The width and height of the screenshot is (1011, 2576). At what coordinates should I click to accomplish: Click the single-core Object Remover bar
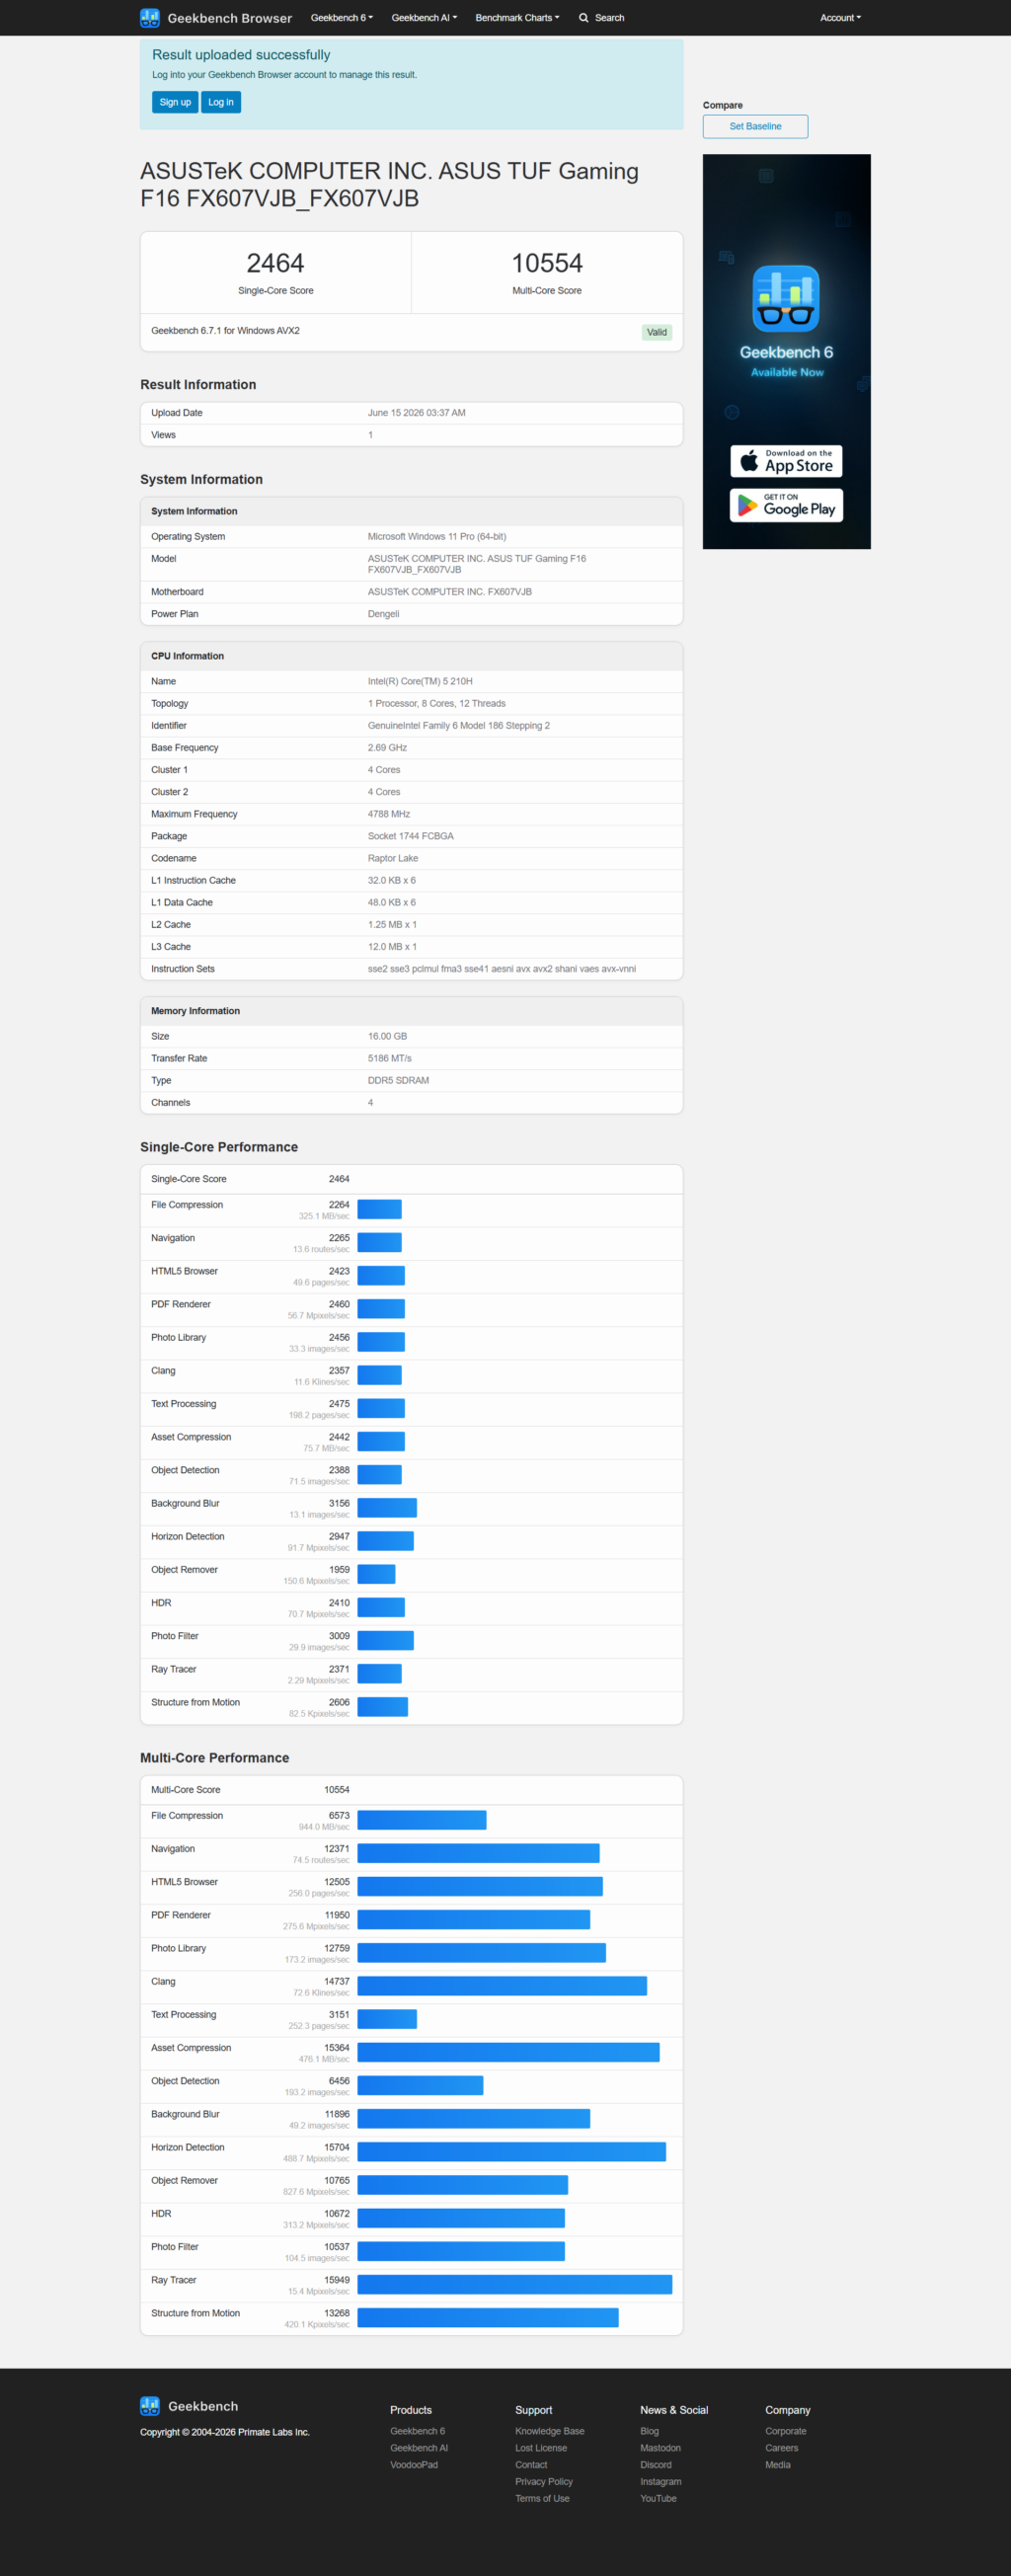[x=376, y=1574]
